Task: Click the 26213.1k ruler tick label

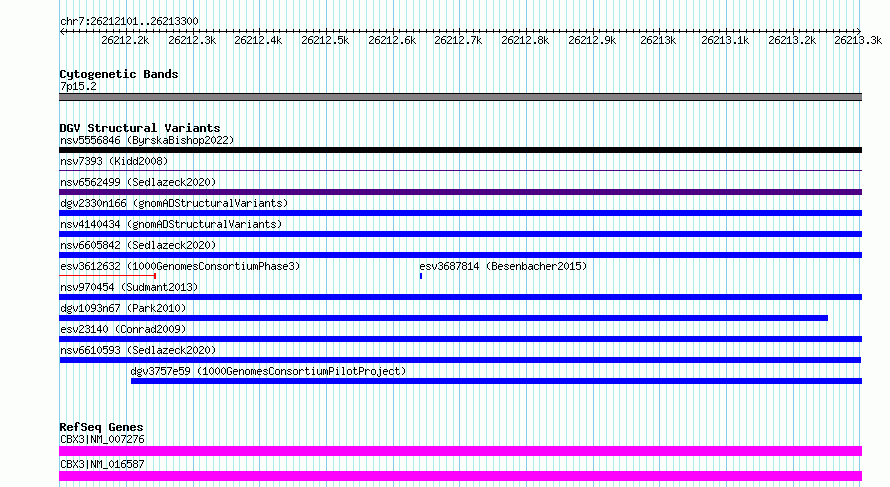Action: [x=725, y=40]
